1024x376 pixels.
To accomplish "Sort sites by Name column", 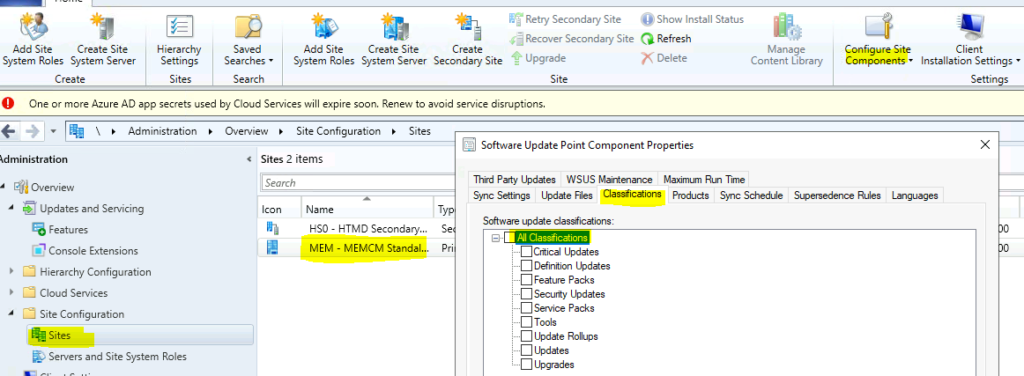I will click(367, 209).
